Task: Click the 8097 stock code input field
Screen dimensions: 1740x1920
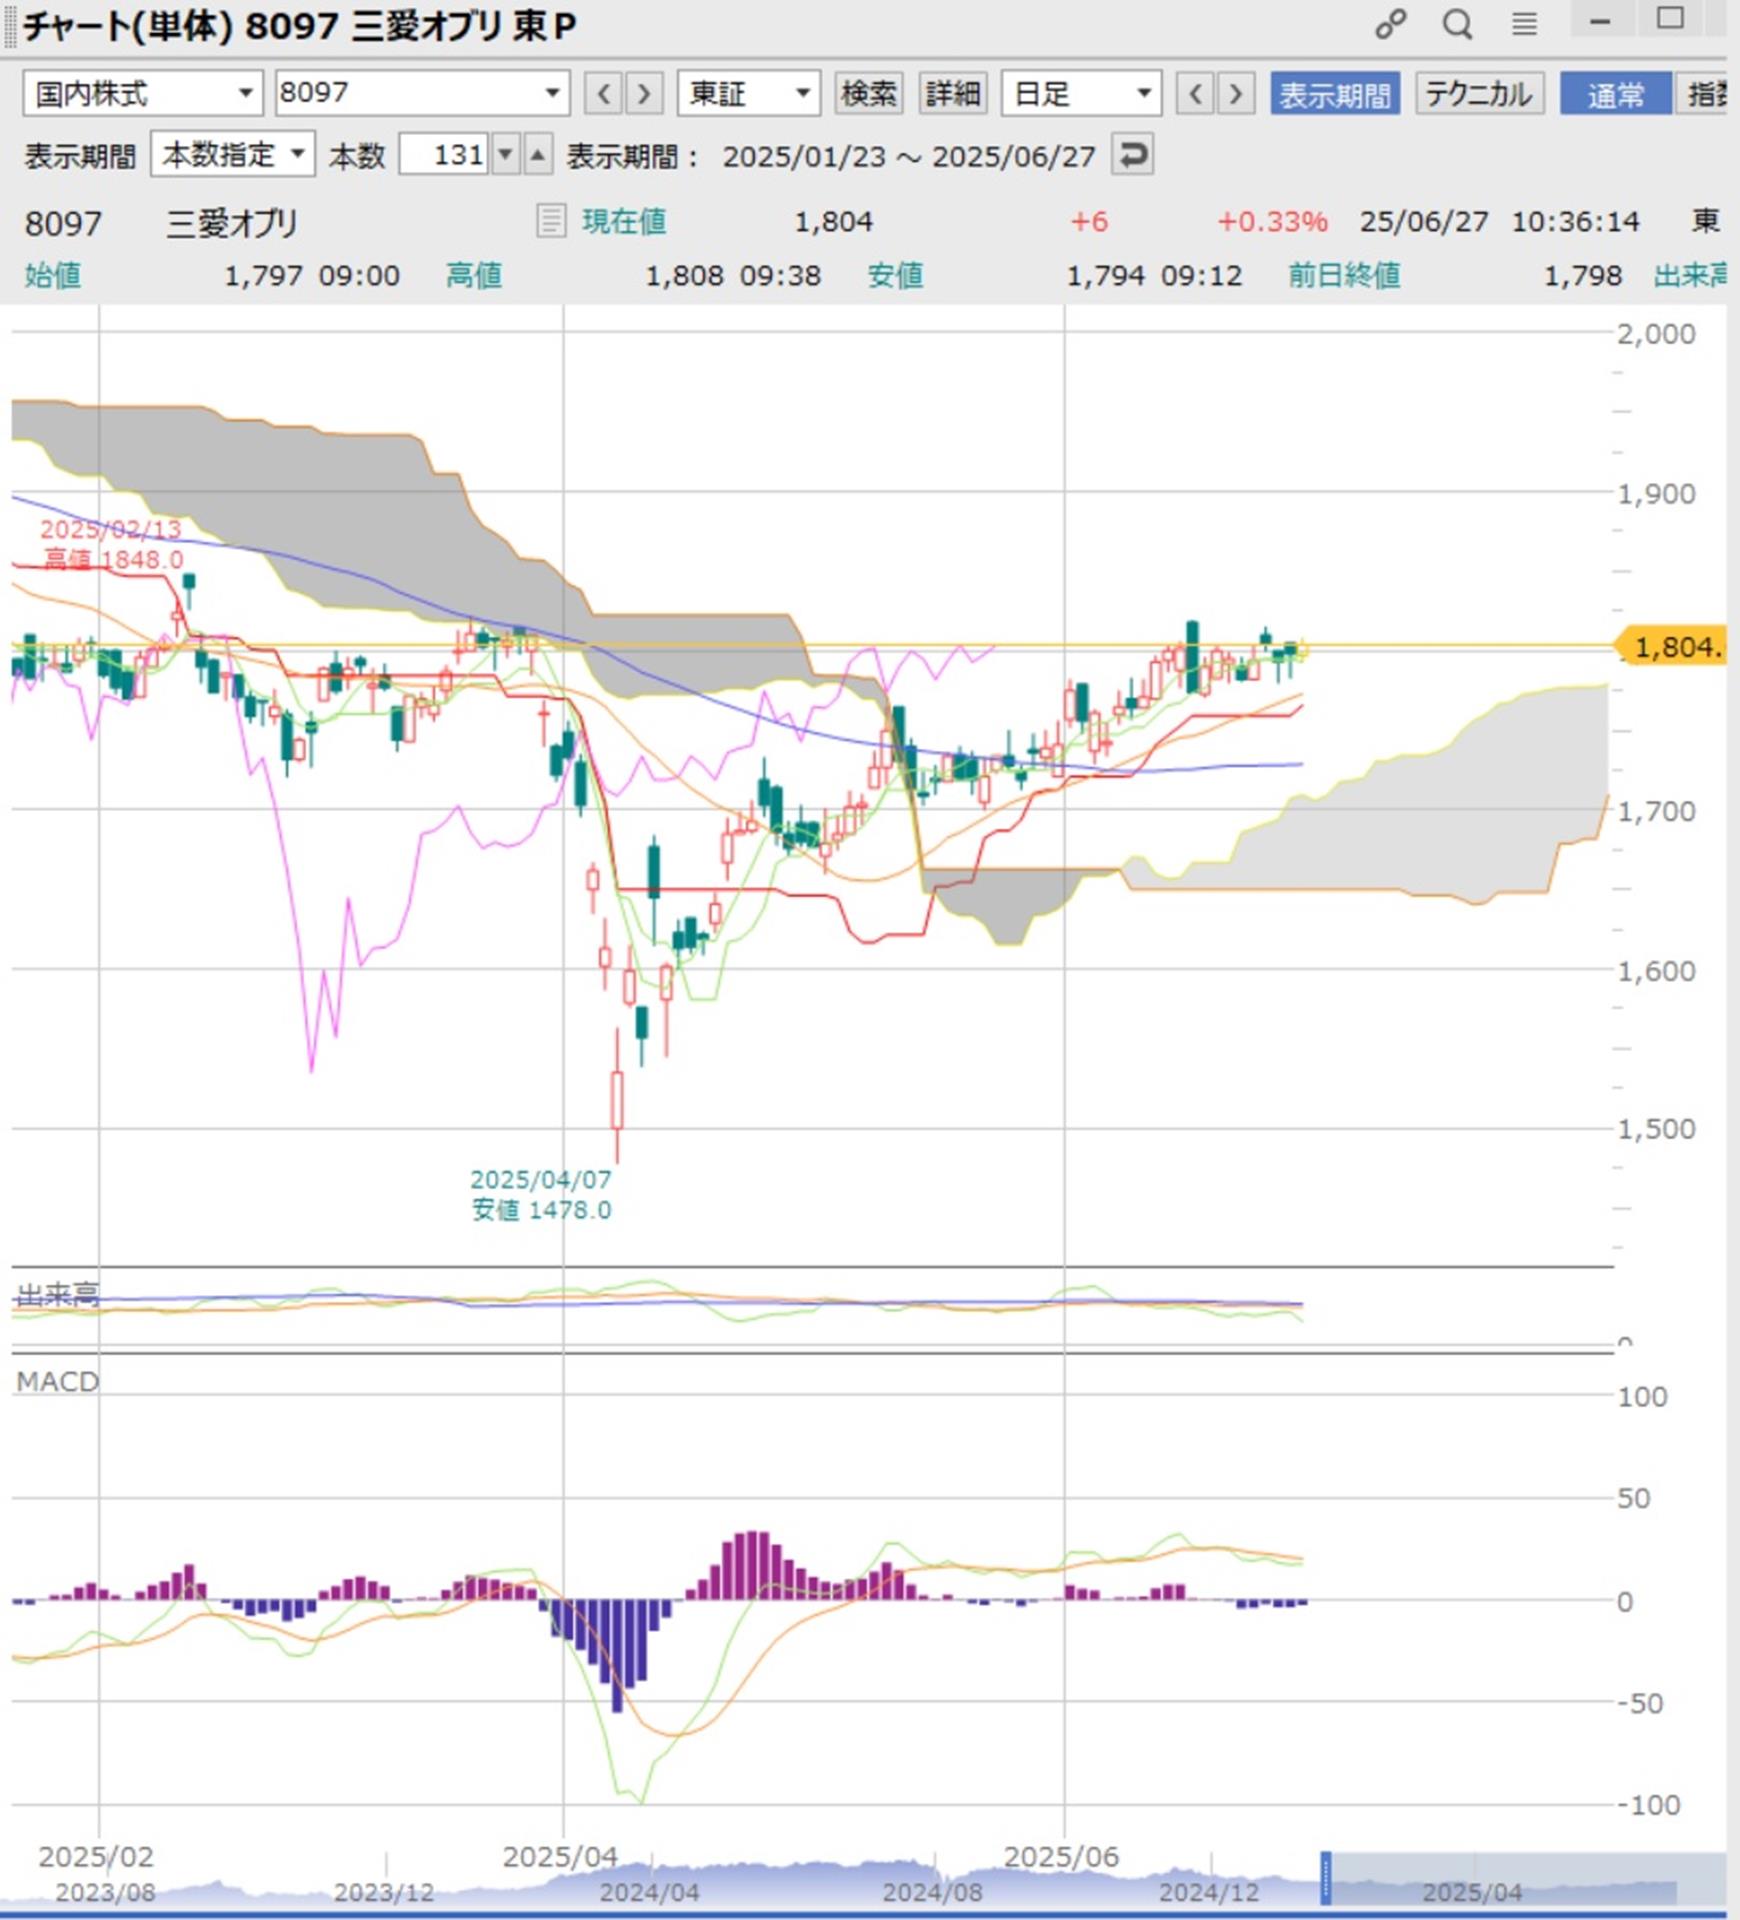Action: click(410, 94)
